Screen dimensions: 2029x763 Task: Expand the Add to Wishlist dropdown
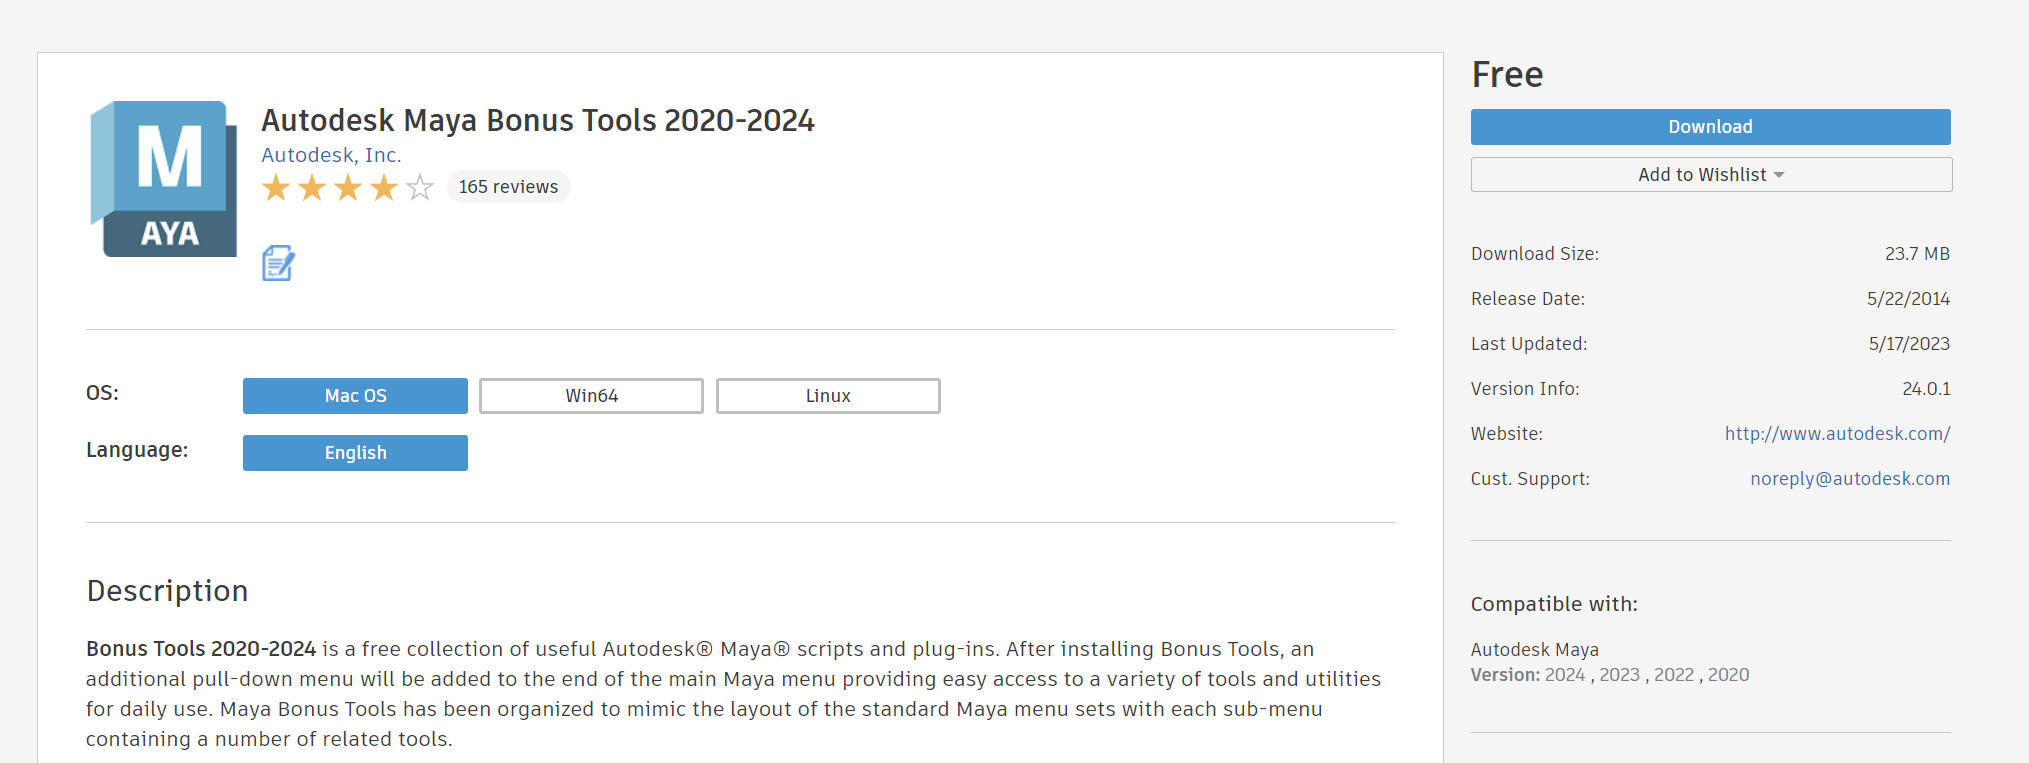1711,175
